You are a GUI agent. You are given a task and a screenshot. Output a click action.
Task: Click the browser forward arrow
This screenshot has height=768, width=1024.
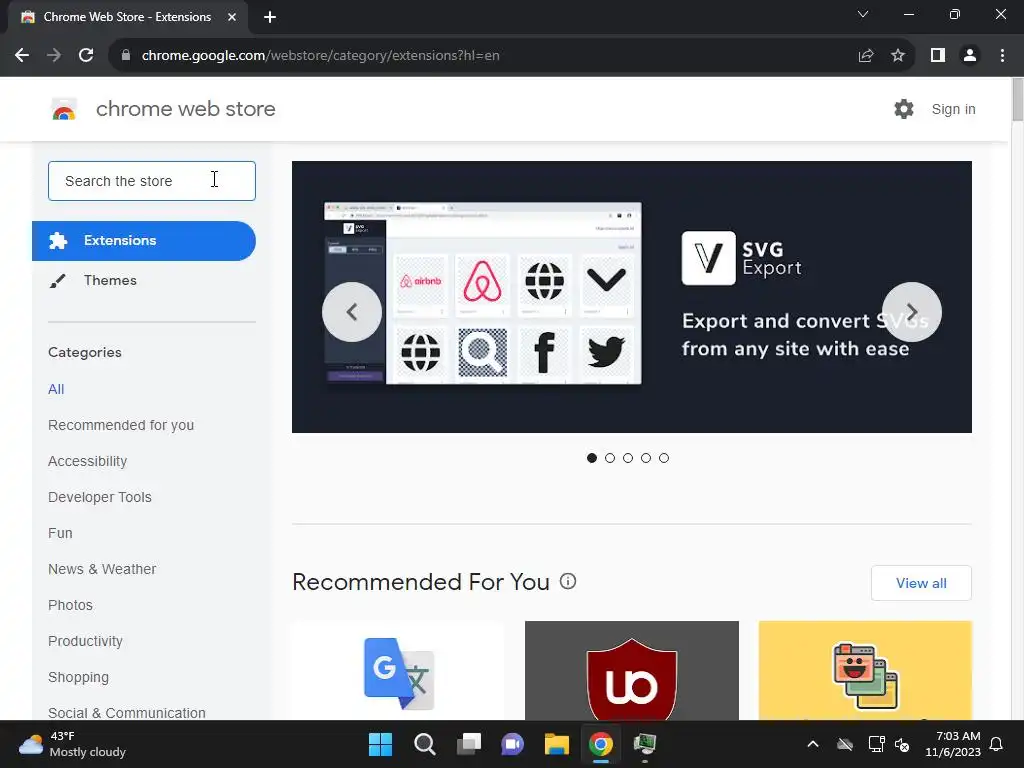(54, 56)
